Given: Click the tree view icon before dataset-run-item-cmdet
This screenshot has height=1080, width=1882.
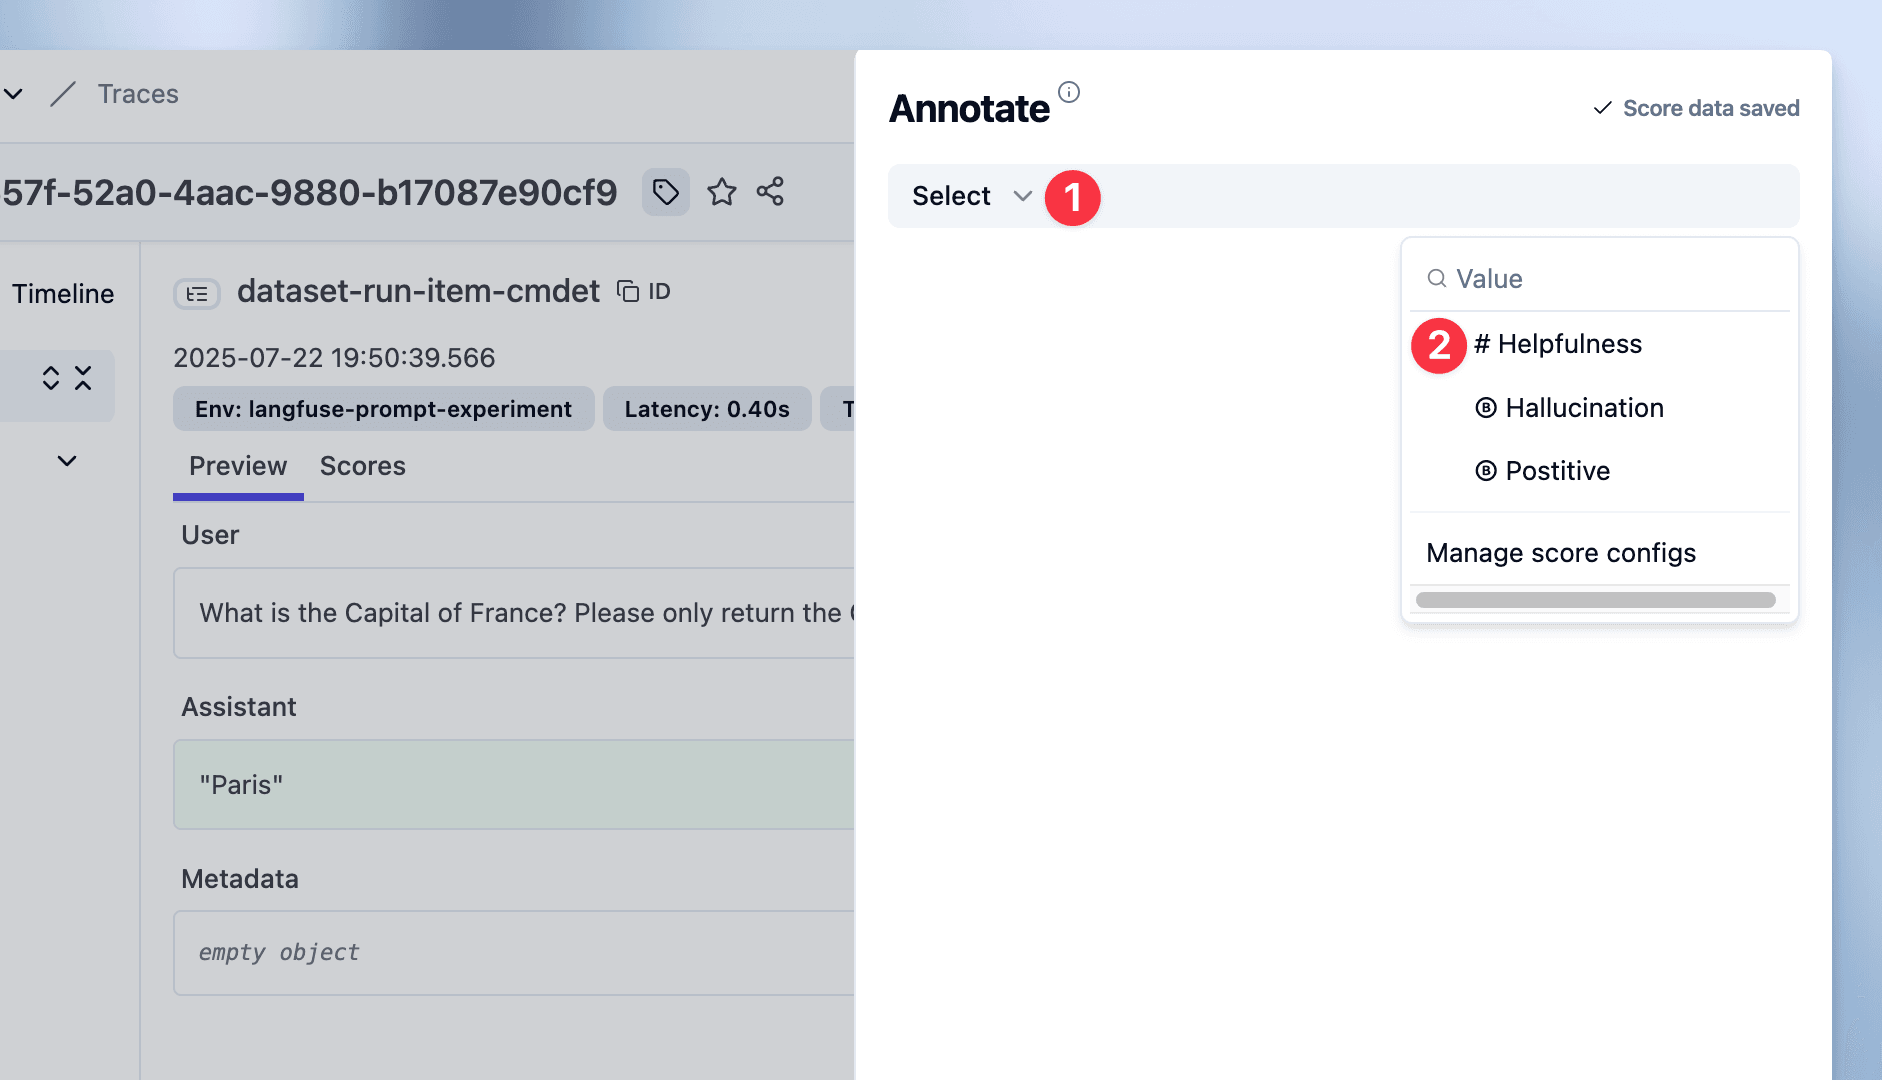Looking at the screenshot, I should coord(197,293).
